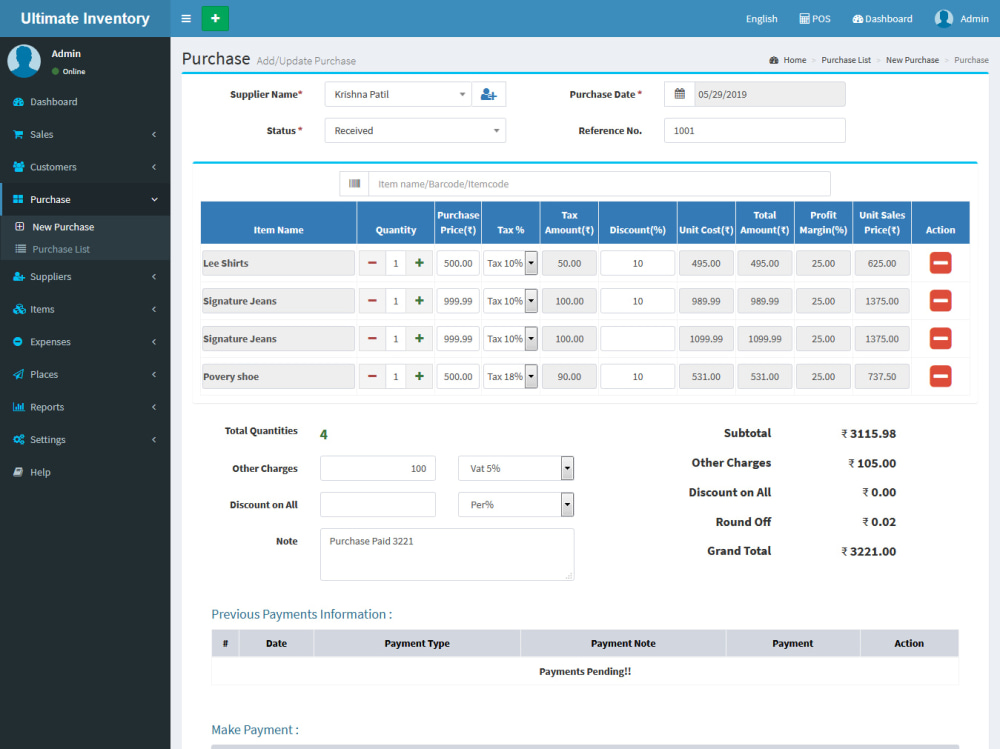Click the Admin profile avatar in sidebar

click(x=24, y=61)
